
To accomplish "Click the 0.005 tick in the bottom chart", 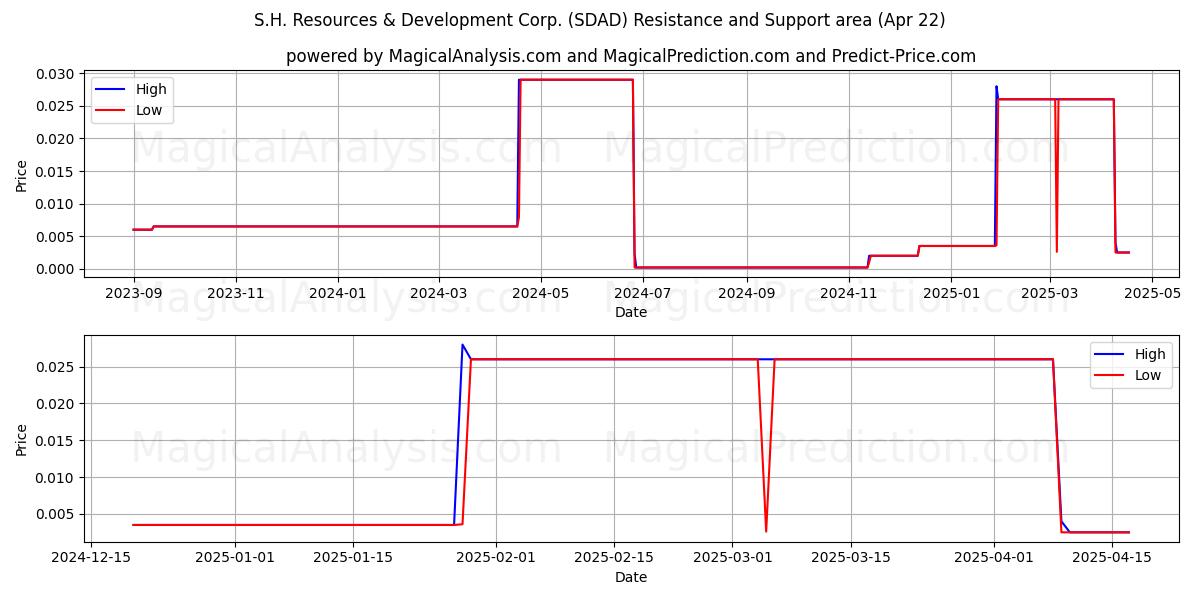I will tap(56, 514).
